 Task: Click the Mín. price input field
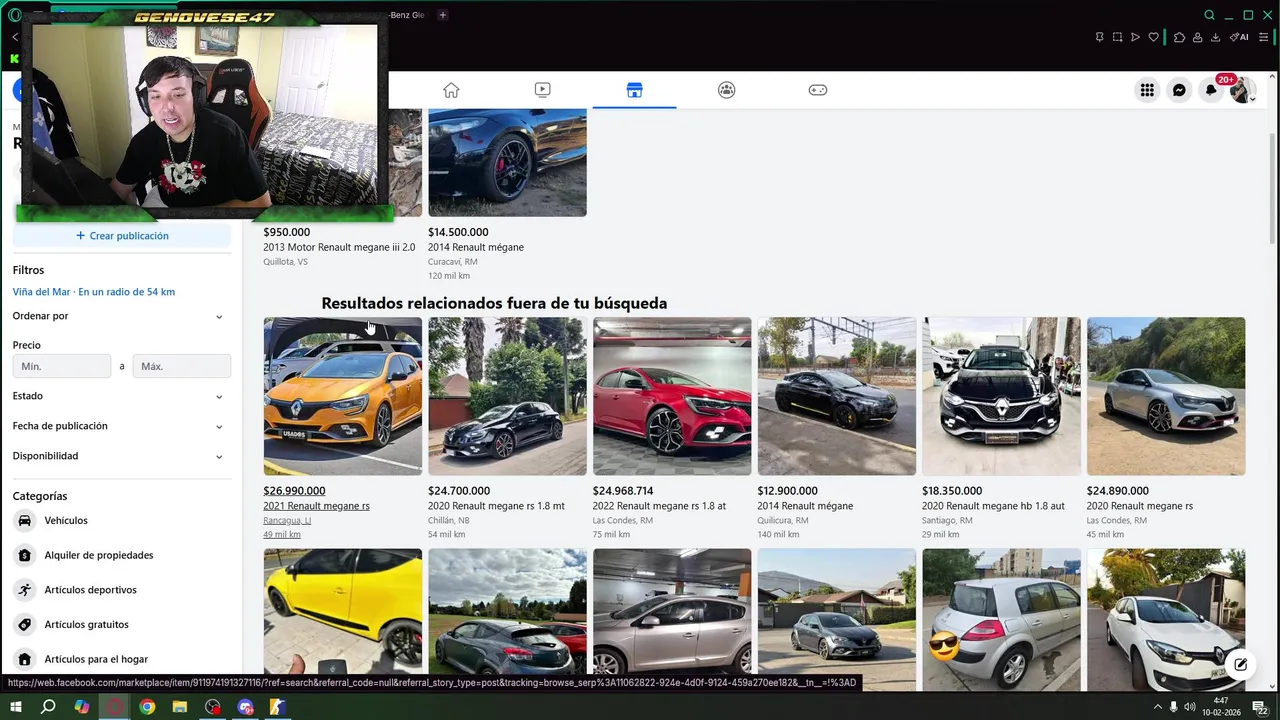click(x=62, y=366)
